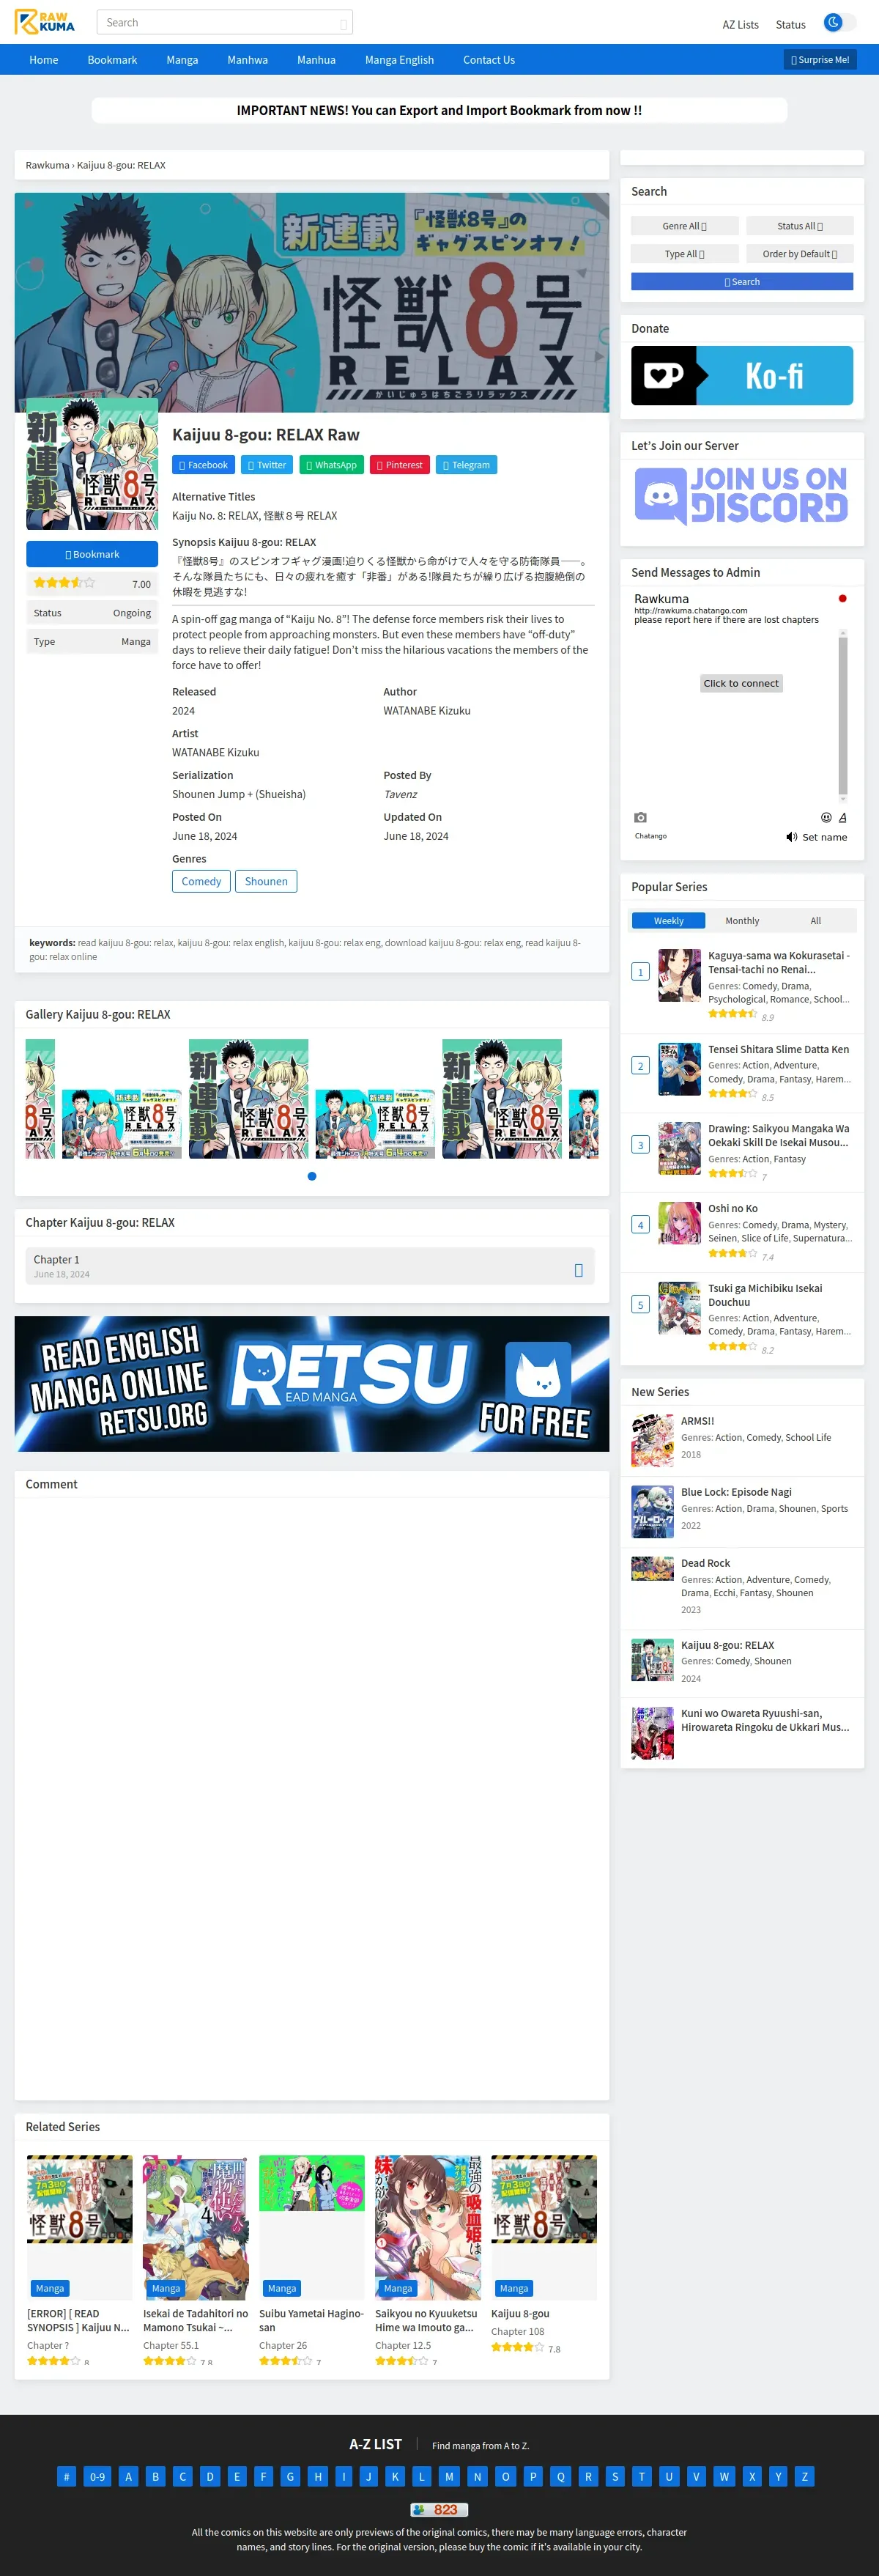The image size is (879, 2576).
Task: Open Status link in header
Action: [x=791, y=25]
